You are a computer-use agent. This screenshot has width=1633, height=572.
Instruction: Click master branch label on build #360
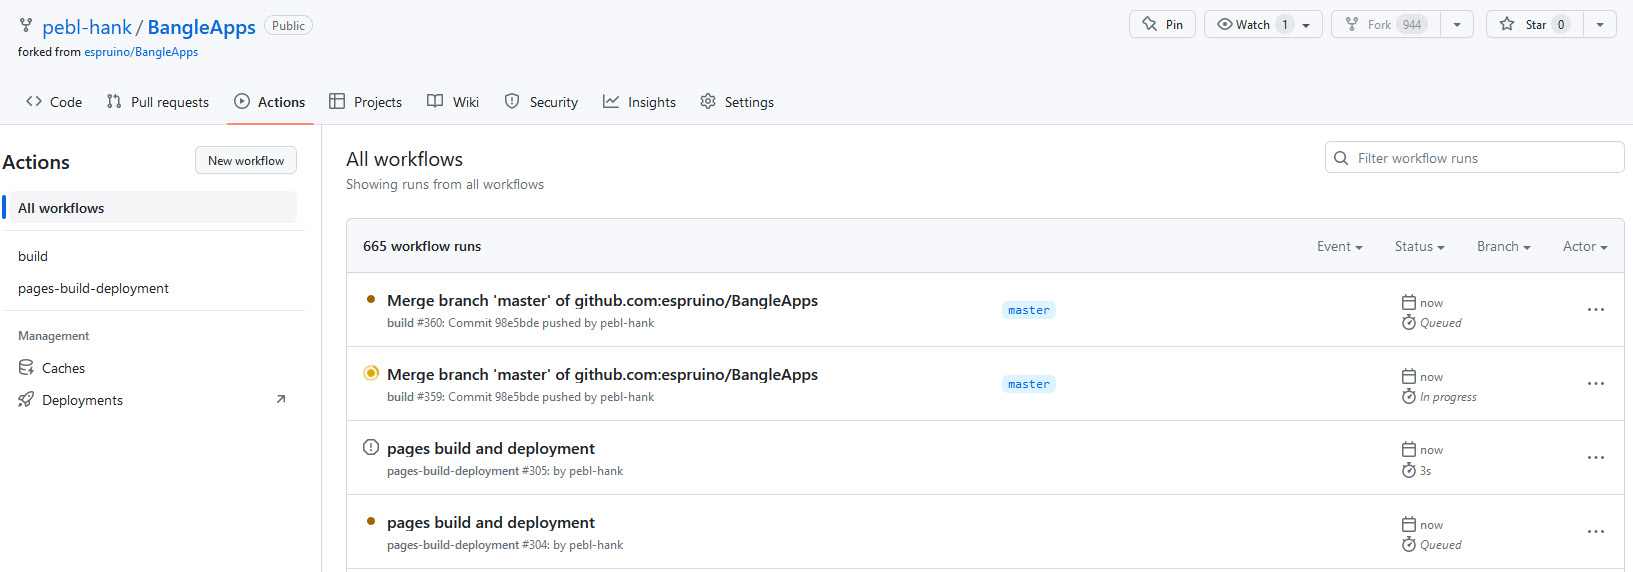pos(1028,310)
